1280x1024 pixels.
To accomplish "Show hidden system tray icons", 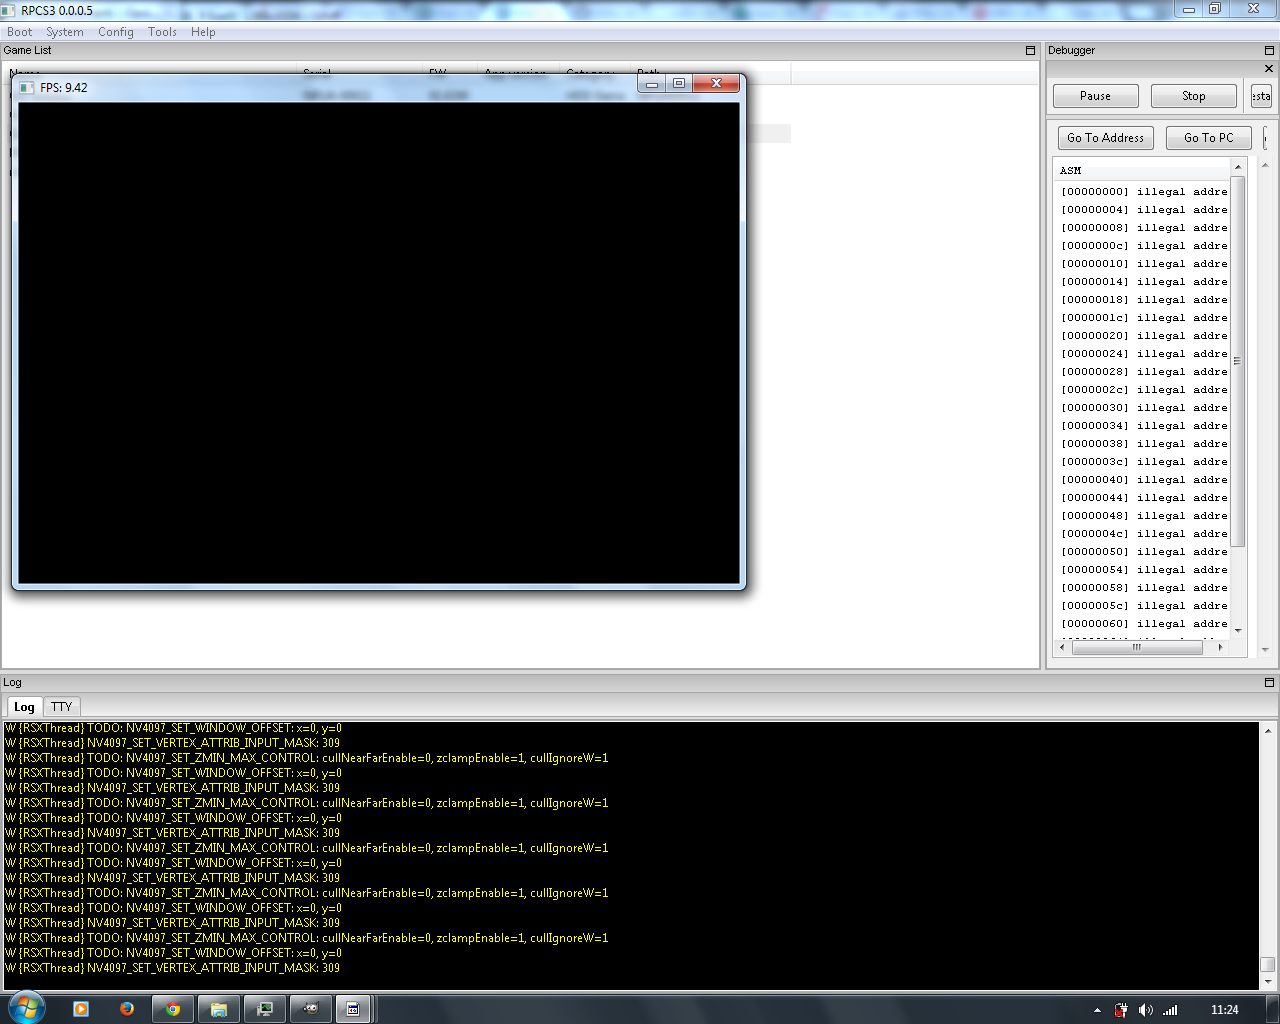I will tap(1097, 1010).
